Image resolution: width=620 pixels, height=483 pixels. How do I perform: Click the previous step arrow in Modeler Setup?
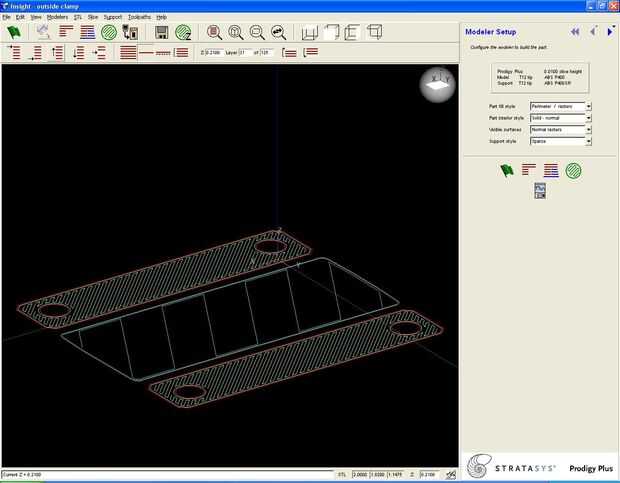tap(593, 31)
